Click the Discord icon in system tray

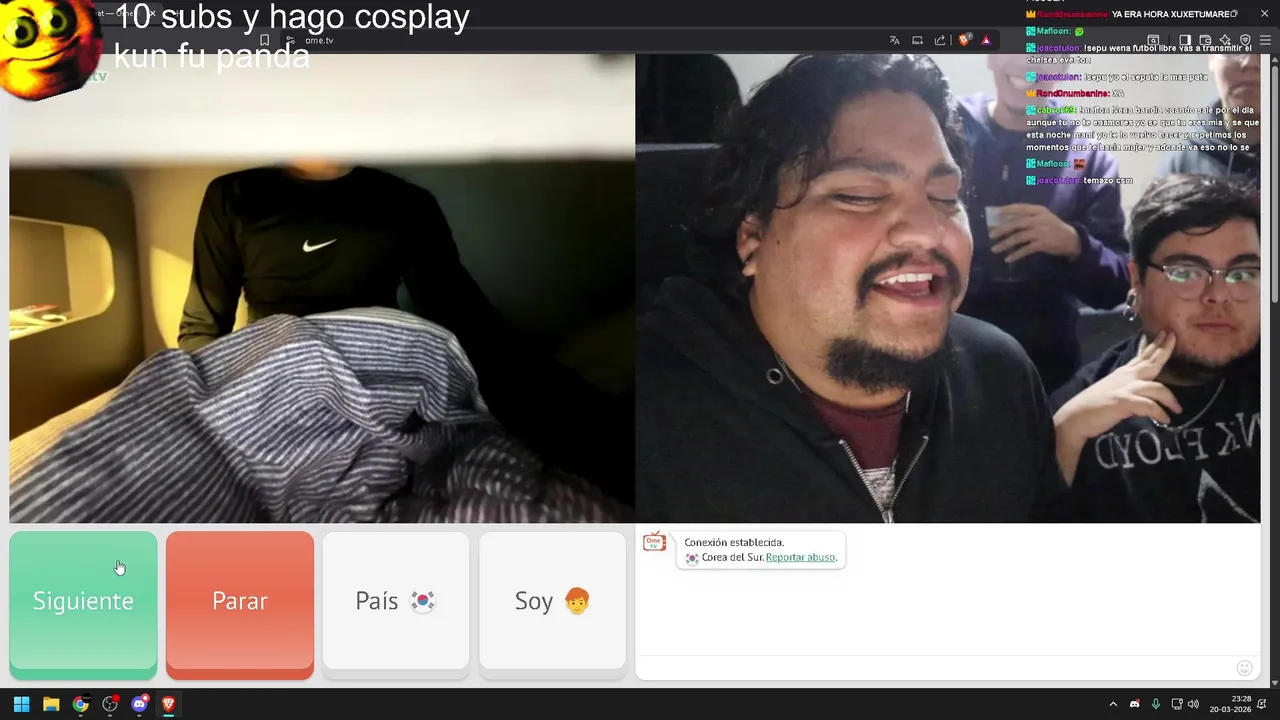click(x=1135, y=704)
